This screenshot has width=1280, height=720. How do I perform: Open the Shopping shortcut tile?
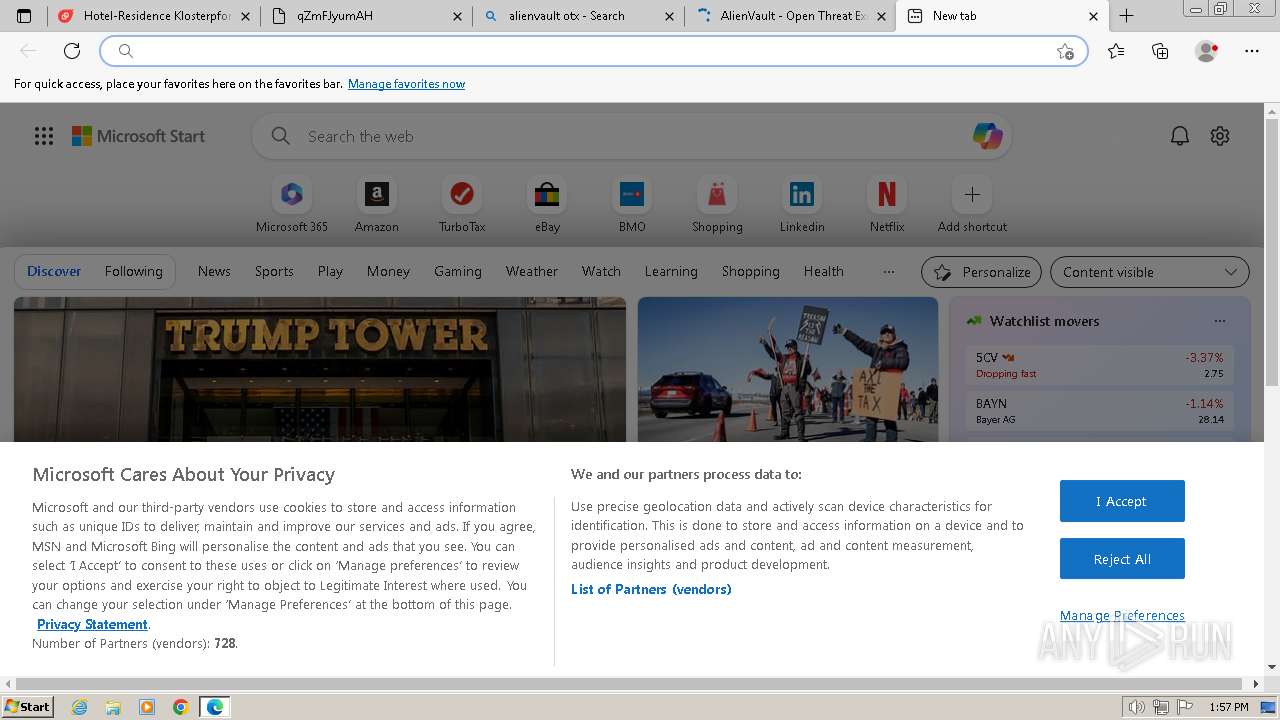[x=717, y=204]
